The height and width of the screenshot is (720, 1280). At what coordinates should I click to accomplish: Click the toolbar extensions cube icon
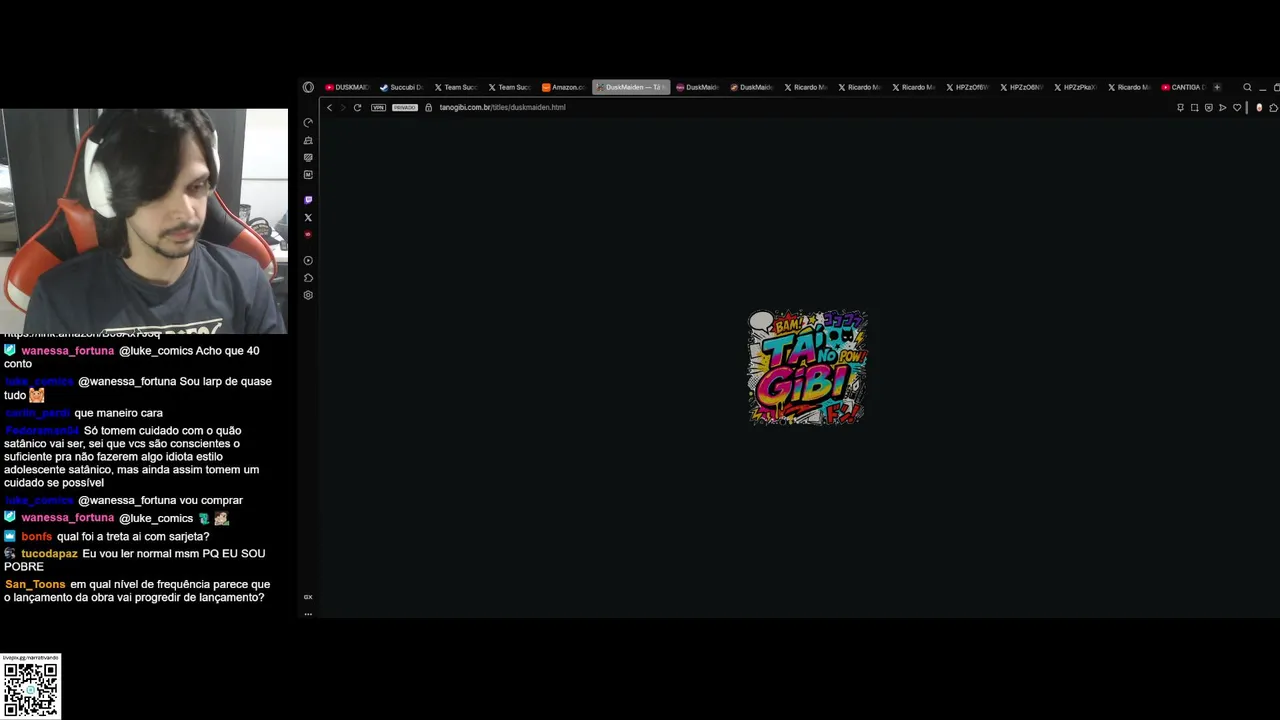tap(1273, 107)
